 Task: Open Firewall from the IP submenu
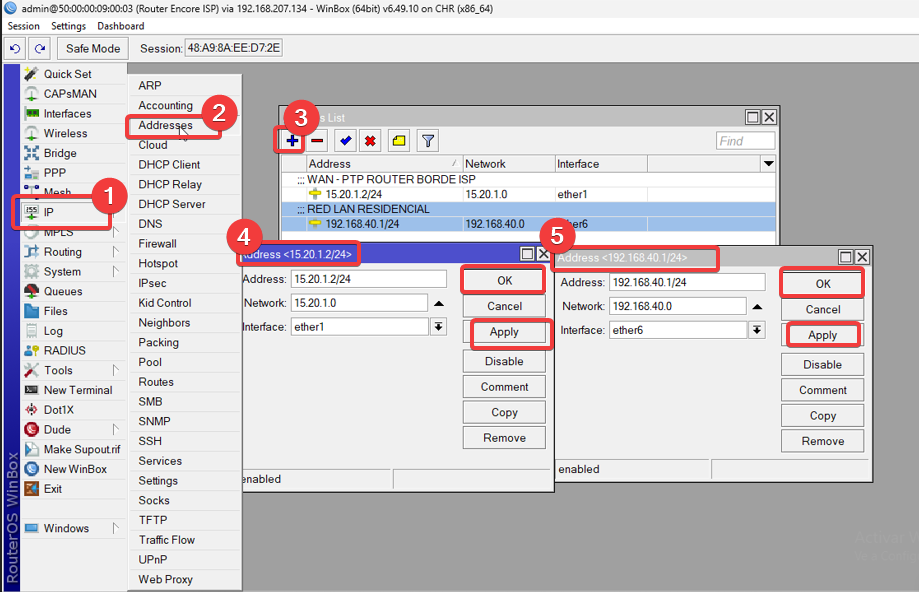[158, 243]
